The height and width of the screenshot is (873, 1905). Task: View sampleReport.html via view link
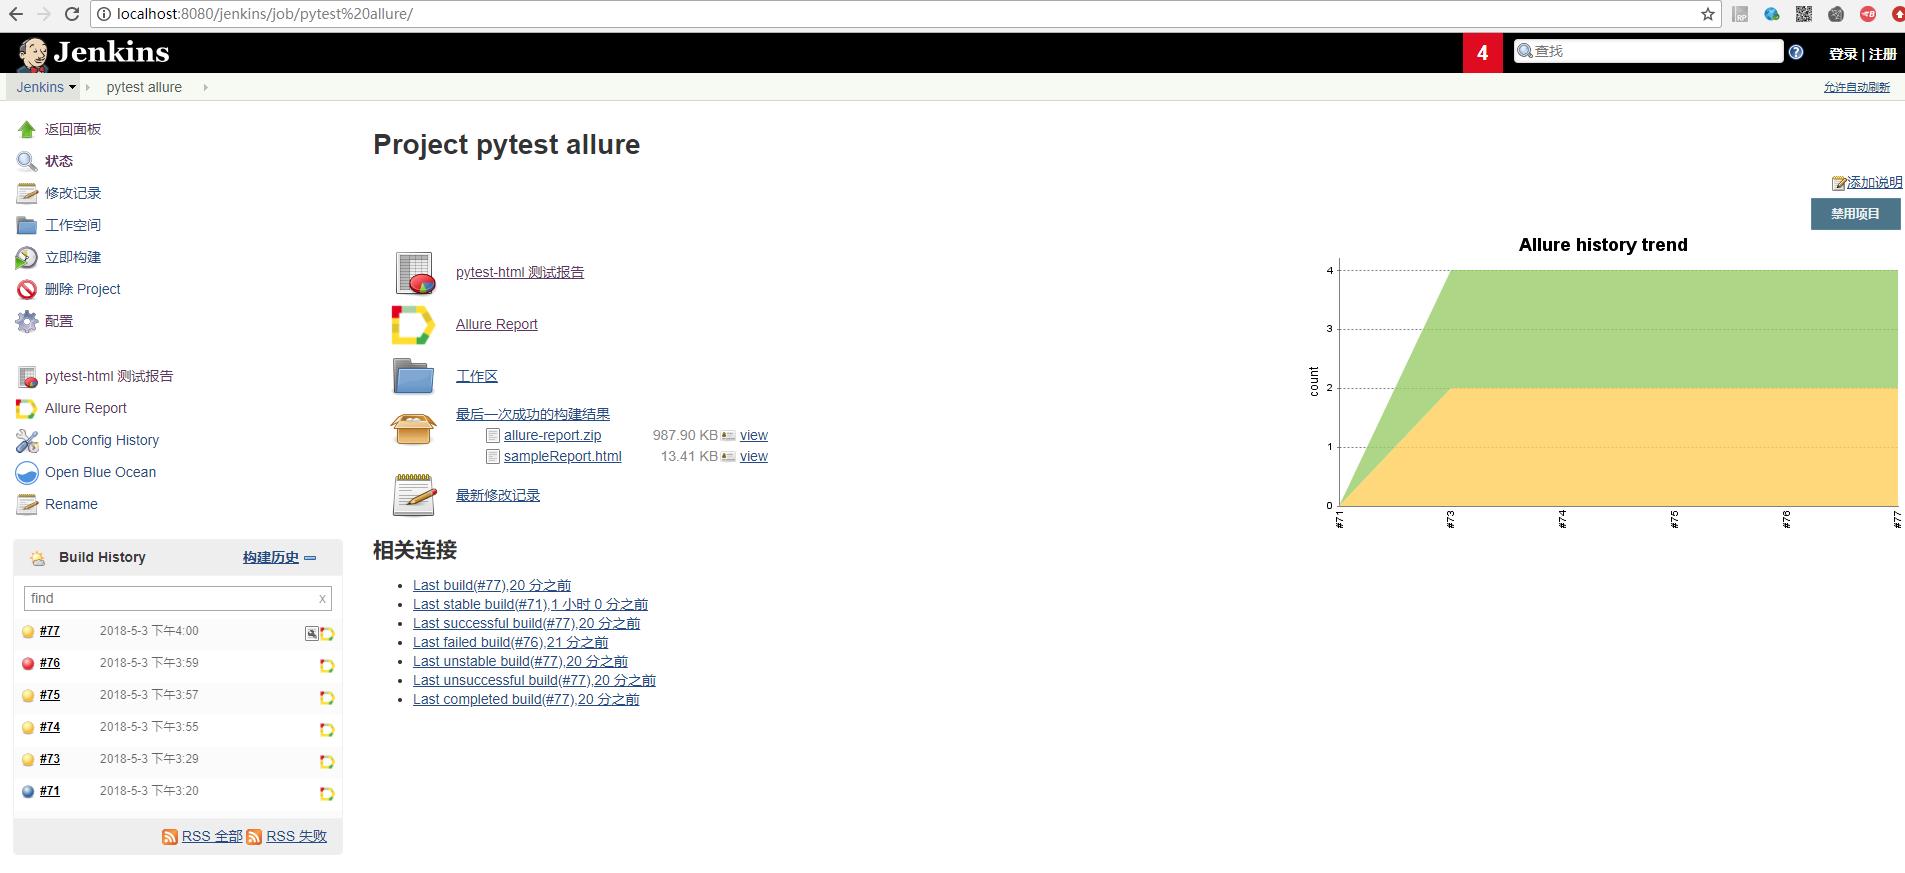tap(754, 456)
